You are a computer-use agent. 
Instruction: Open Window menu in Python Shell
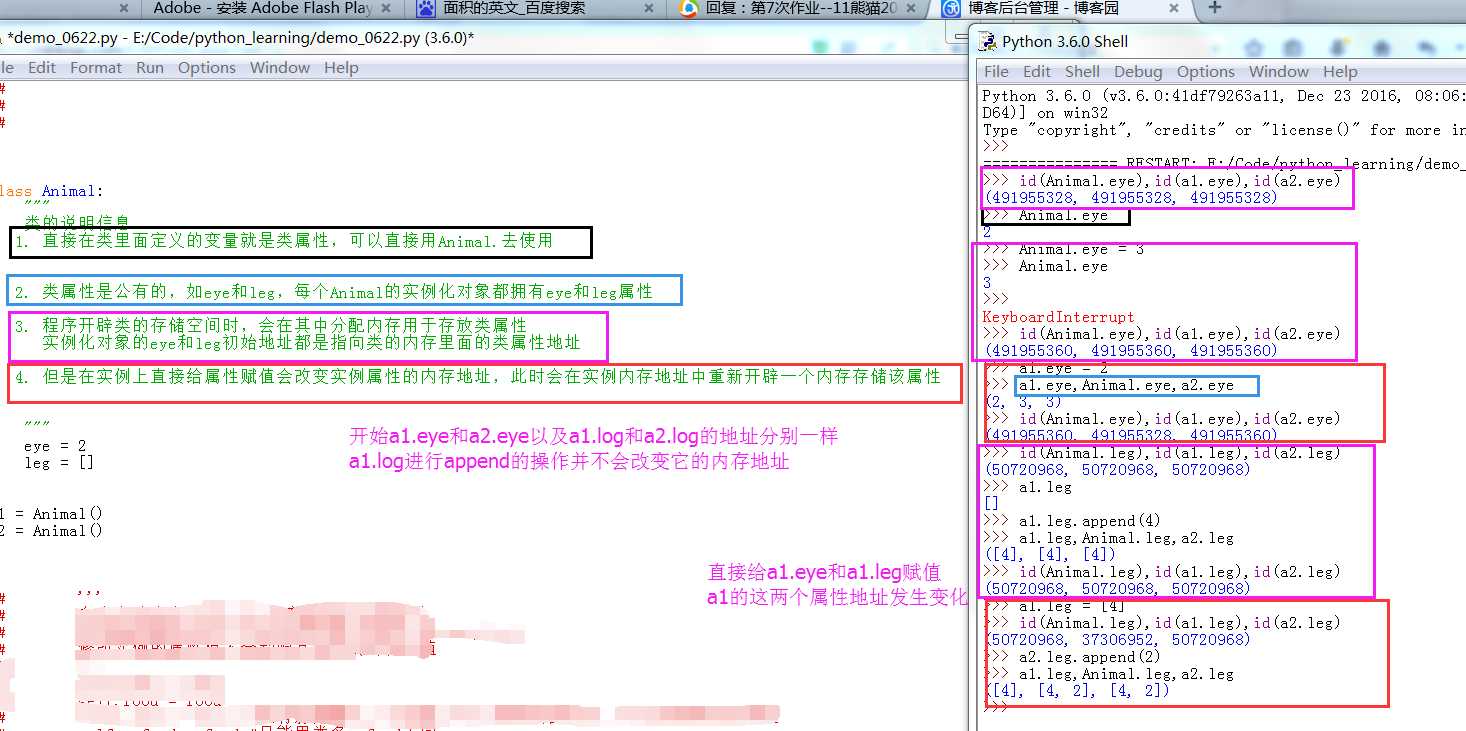(1279, 72)
